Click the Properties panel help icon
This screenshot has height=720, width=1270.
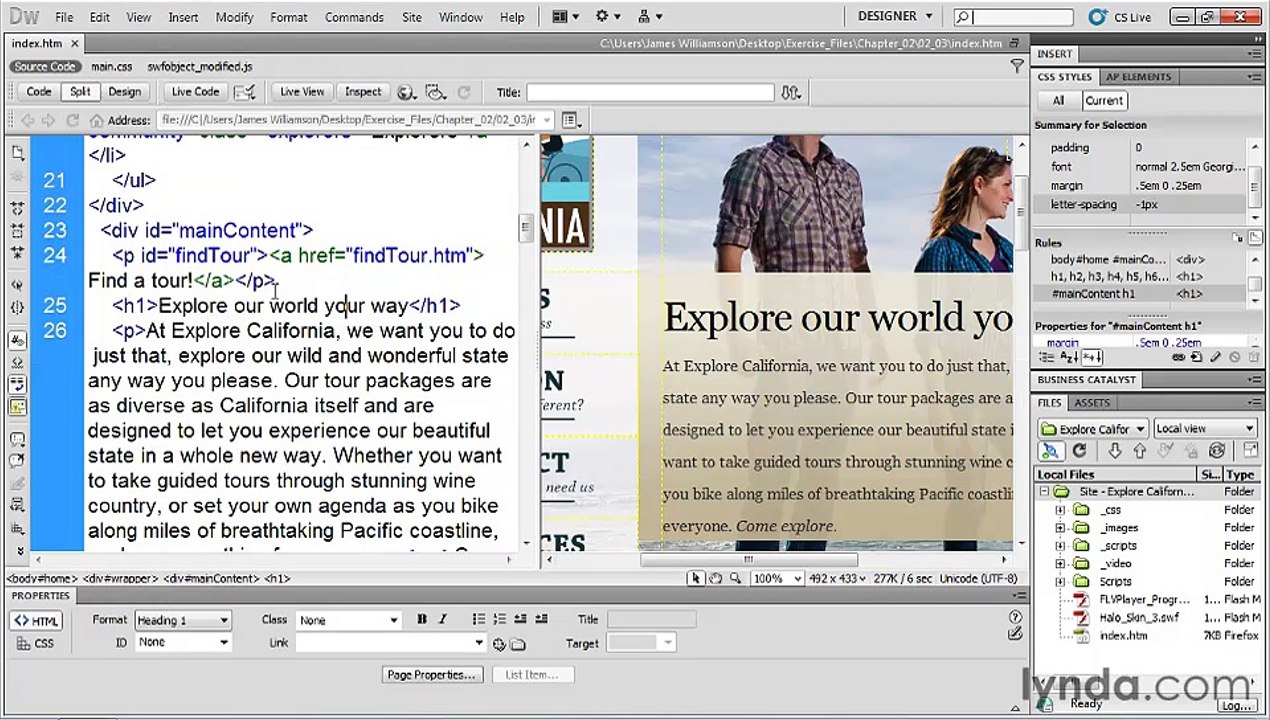coord(1016,619)
